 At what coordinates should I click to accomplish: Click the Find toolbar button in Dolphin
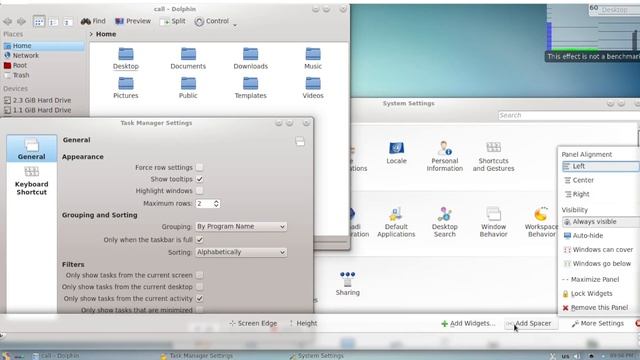click(x=93, y=21)
